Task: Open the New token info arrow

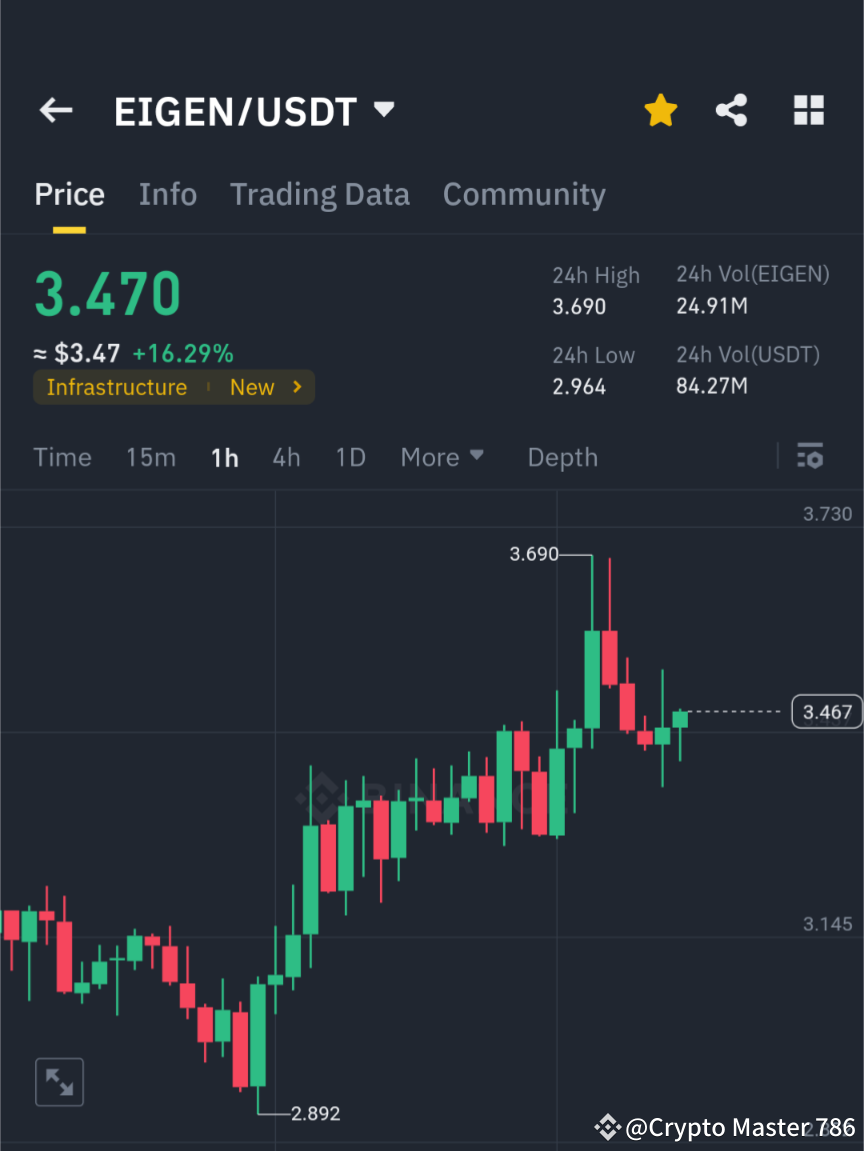Action: pyautogui.click(x=297, y=387)
